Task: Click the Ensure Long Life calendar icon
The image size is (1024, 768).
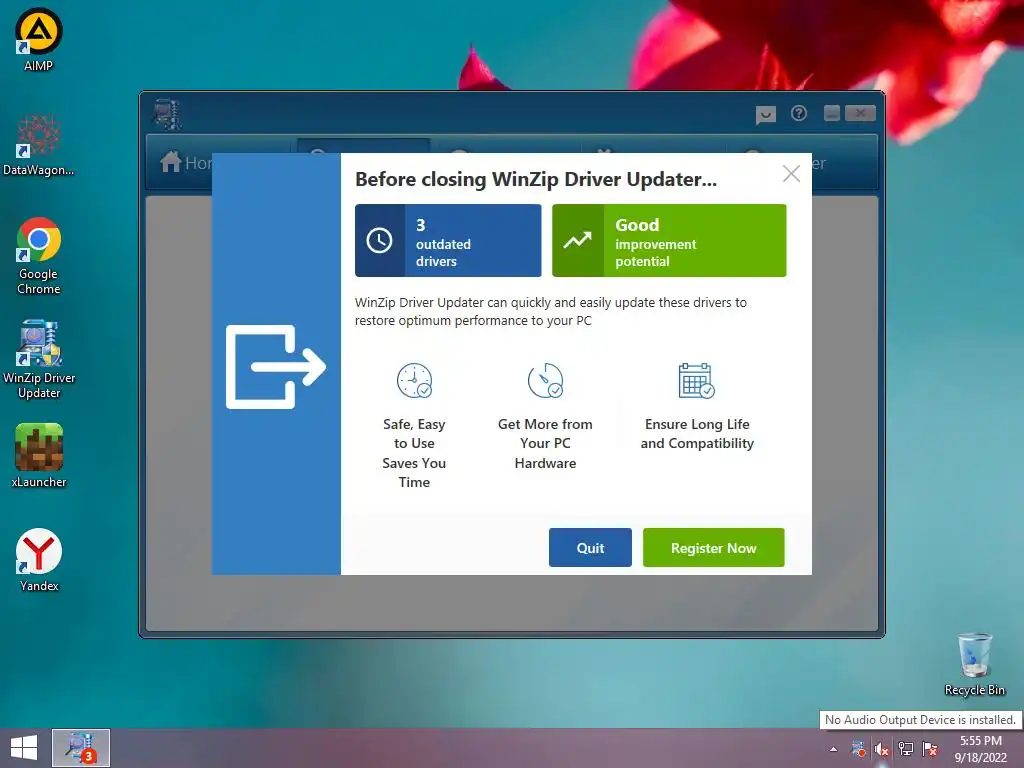Action: click(696, 381)
